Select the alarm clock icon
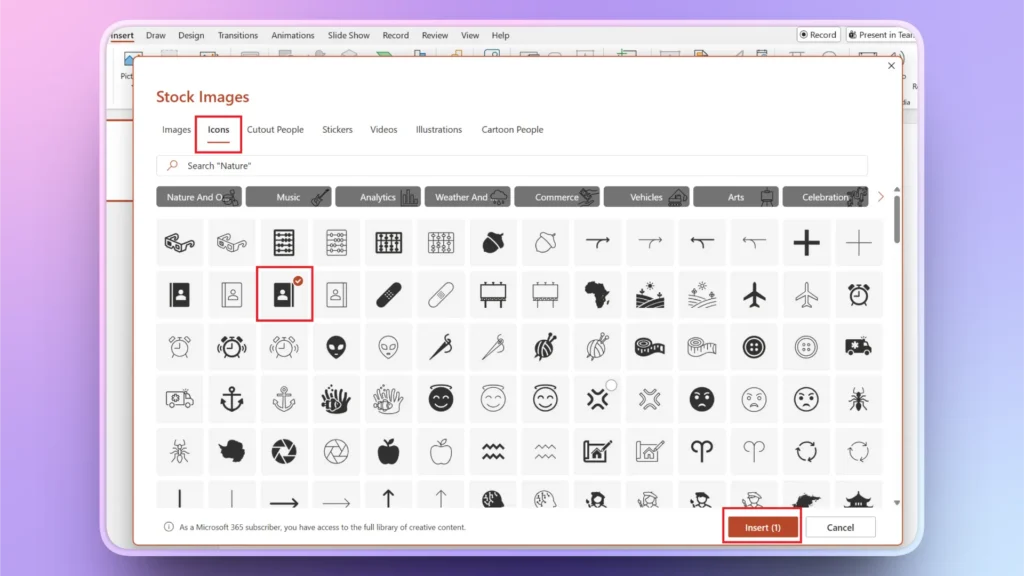This screenshot has width=1024, height=576. pyautogui.click(x=858, y=294)
